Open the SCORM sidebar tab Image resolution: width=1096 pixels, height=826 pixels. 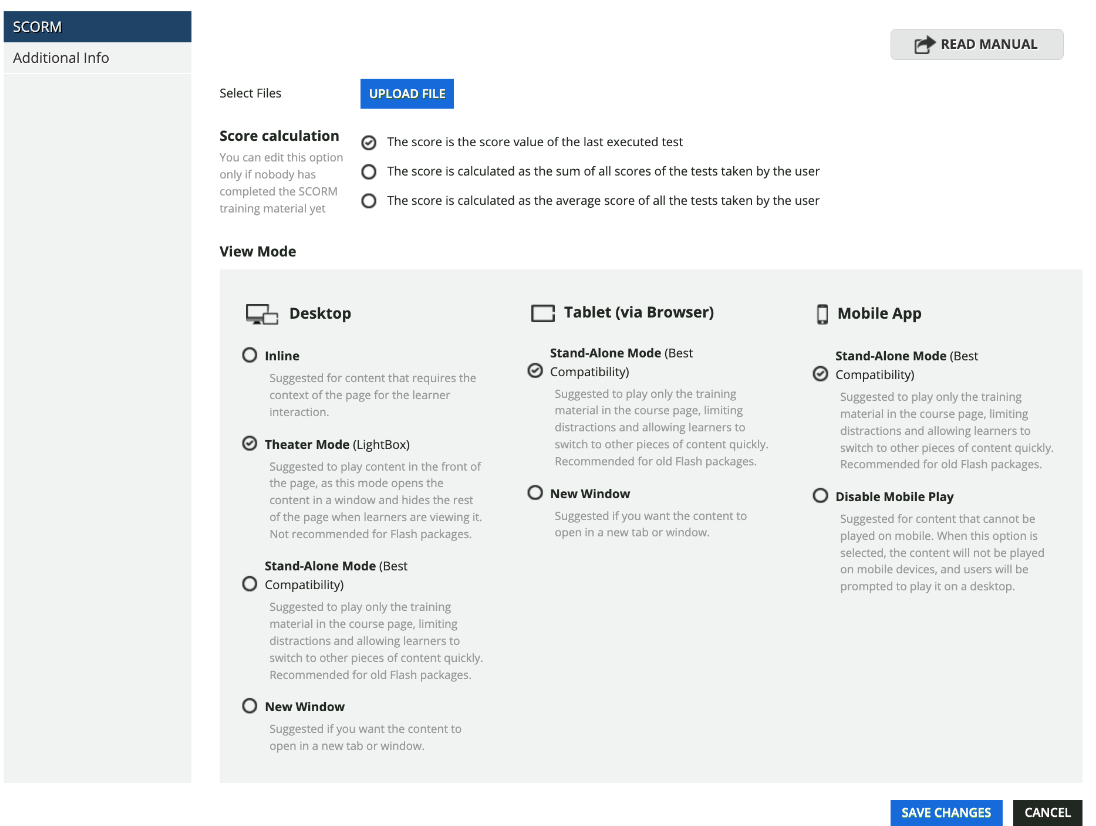97,27
